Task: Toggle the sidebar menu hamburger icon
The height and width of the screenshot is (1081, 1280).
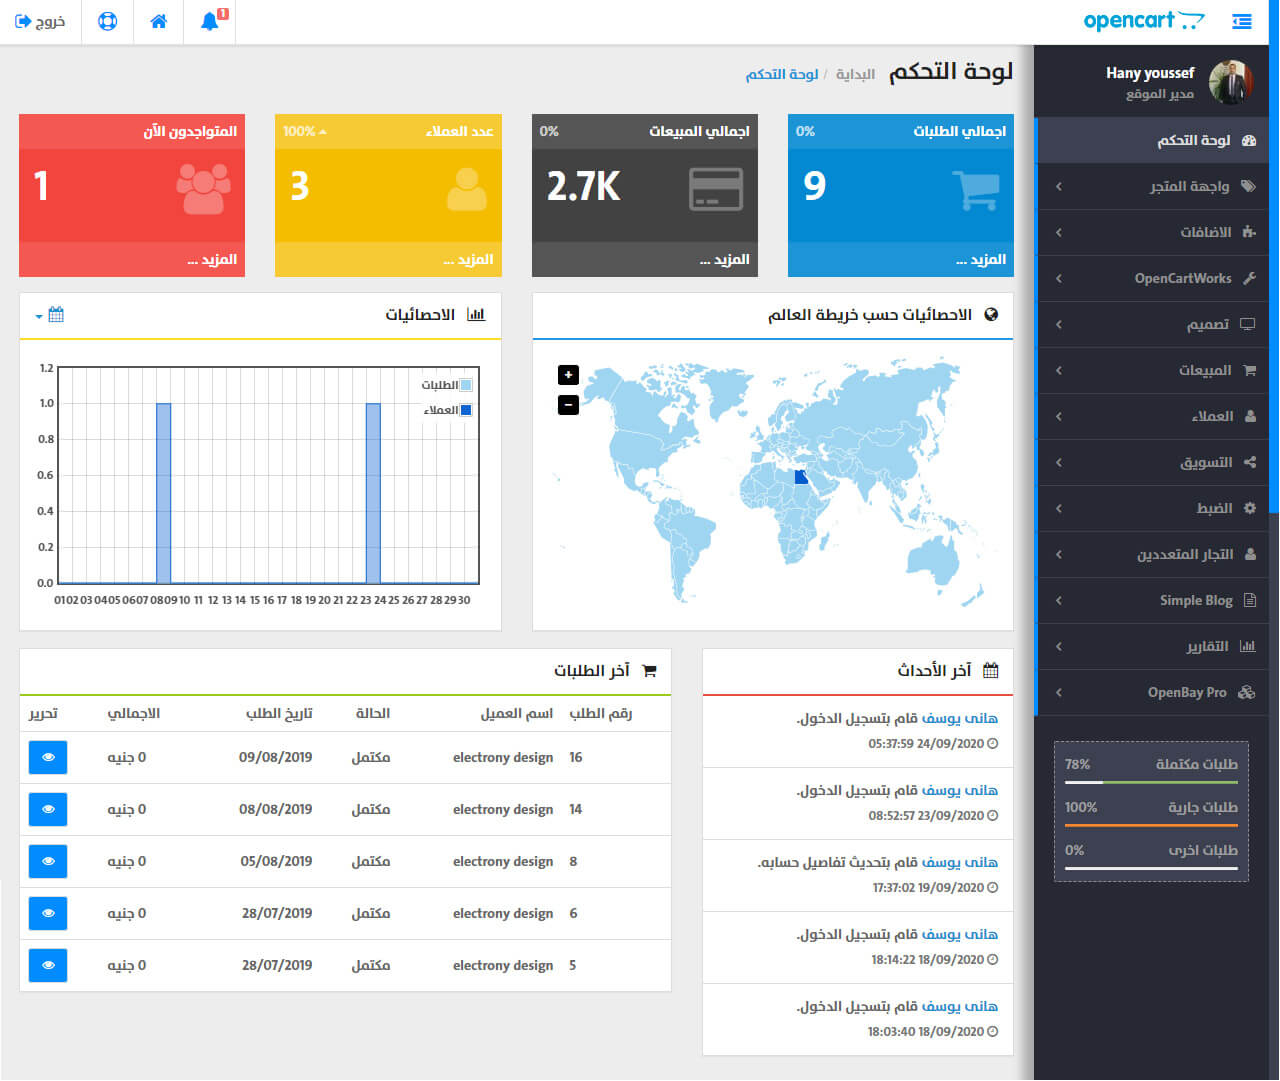Action: [1242, 21]
